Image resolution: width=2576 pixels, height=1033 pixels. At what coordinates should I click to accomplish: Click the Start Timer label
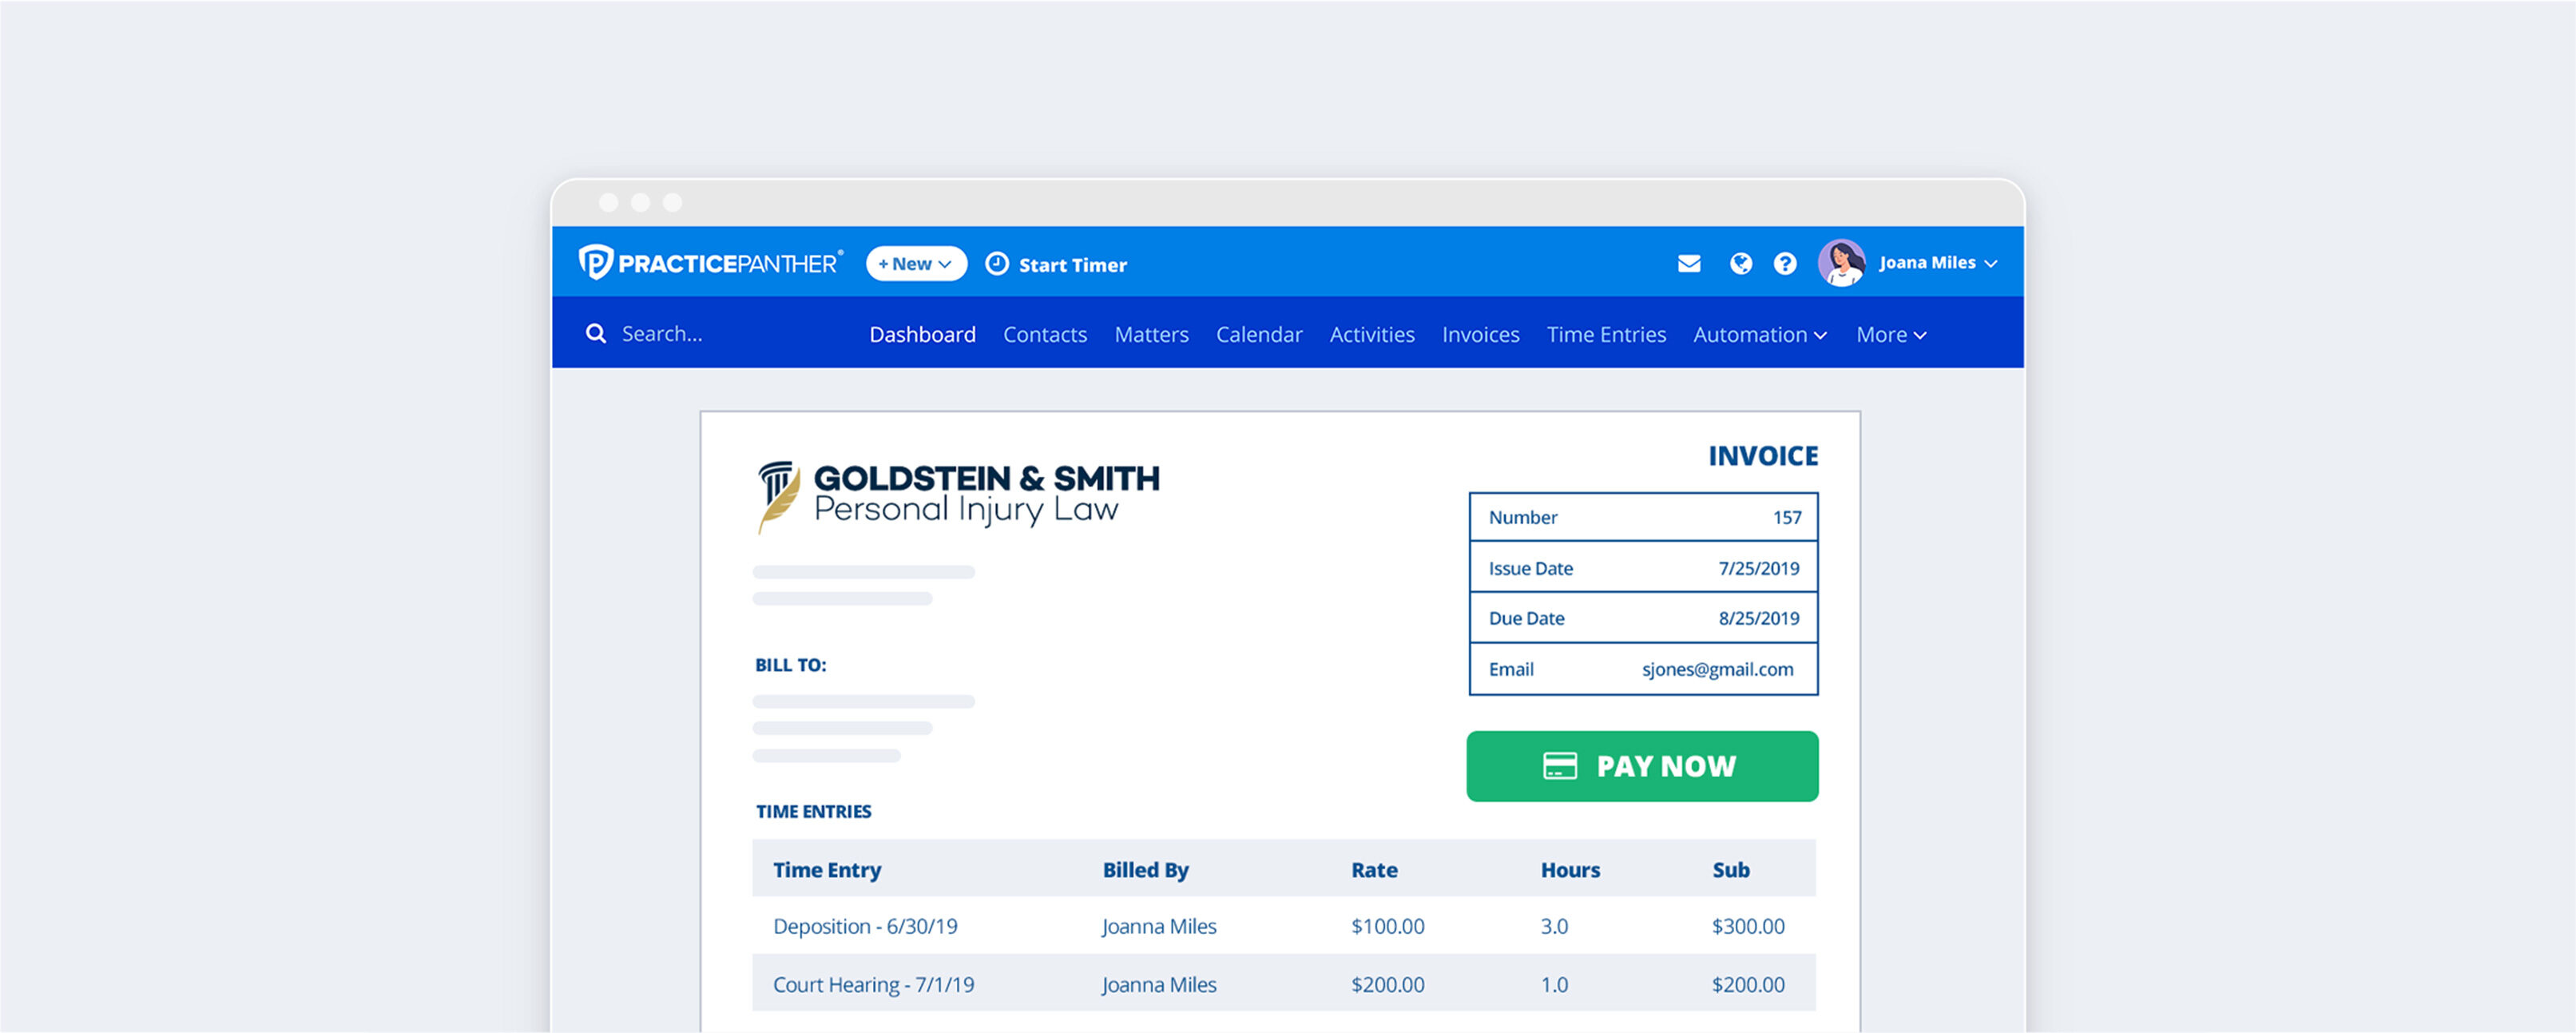coord(1072,265)
